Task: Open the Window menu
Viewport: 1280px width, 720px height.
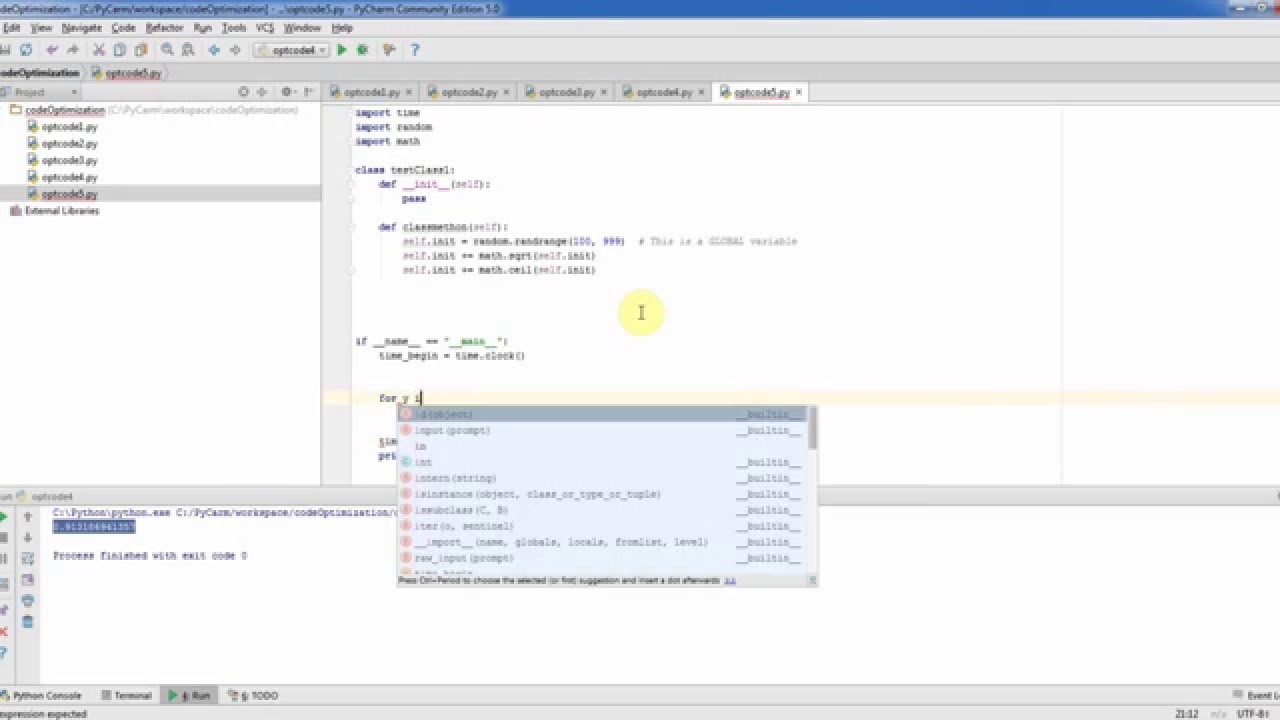Action: (303, 28)
